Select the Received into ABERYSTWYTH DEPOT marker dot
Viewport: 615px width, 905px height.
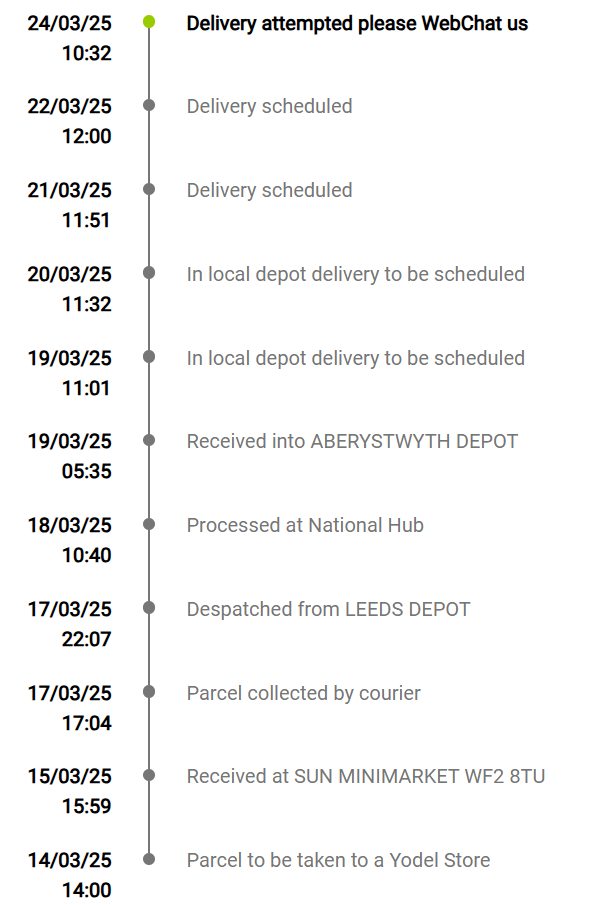(x=149, y=440)
